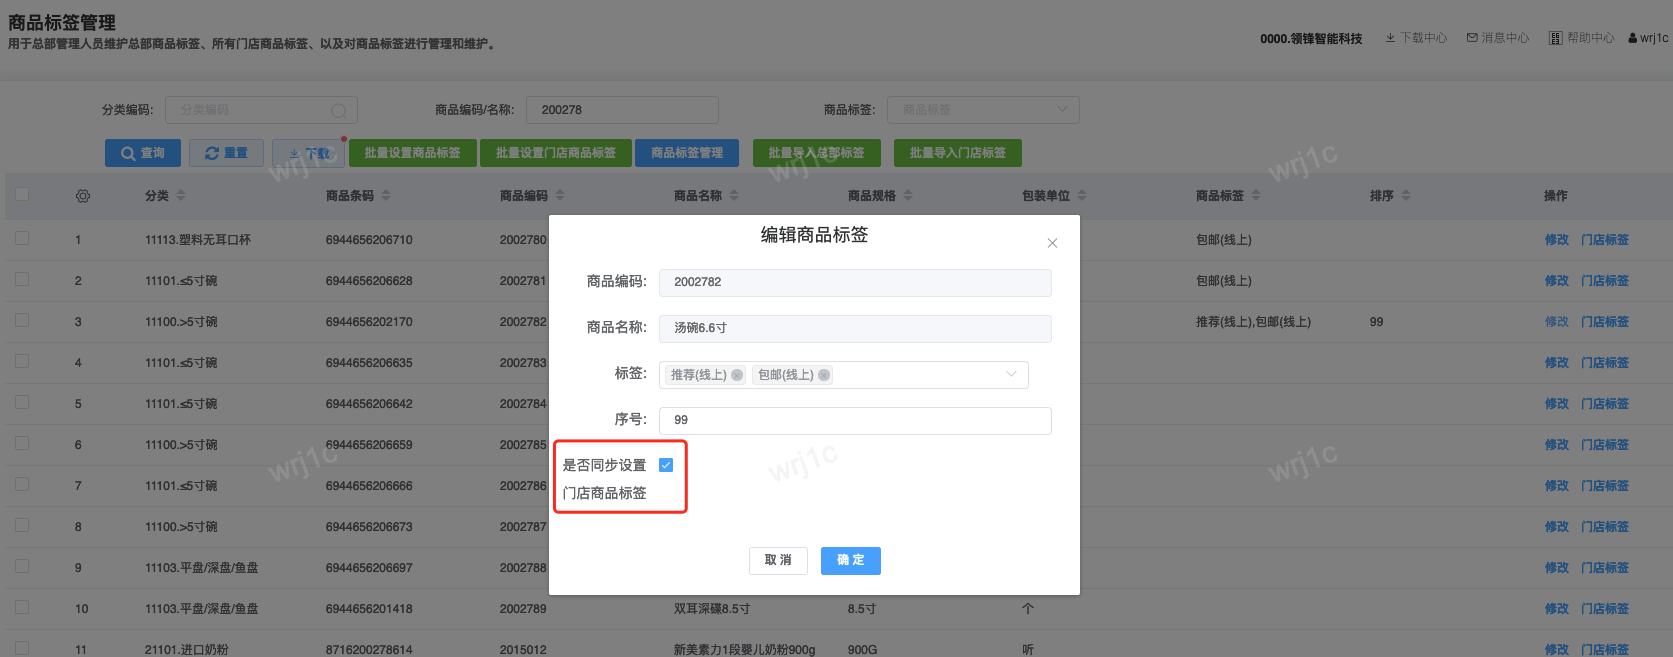Viewport: 1673px width, 657px height.
Task: Click 批量导入门店标签 button
Action: [957, 153]
